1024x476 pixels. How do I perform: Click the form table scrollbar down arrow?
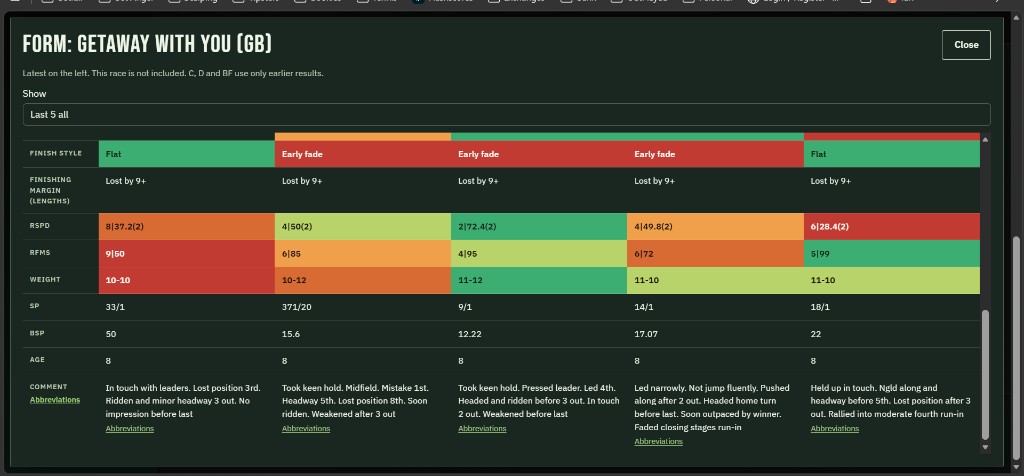click(985, 447)
